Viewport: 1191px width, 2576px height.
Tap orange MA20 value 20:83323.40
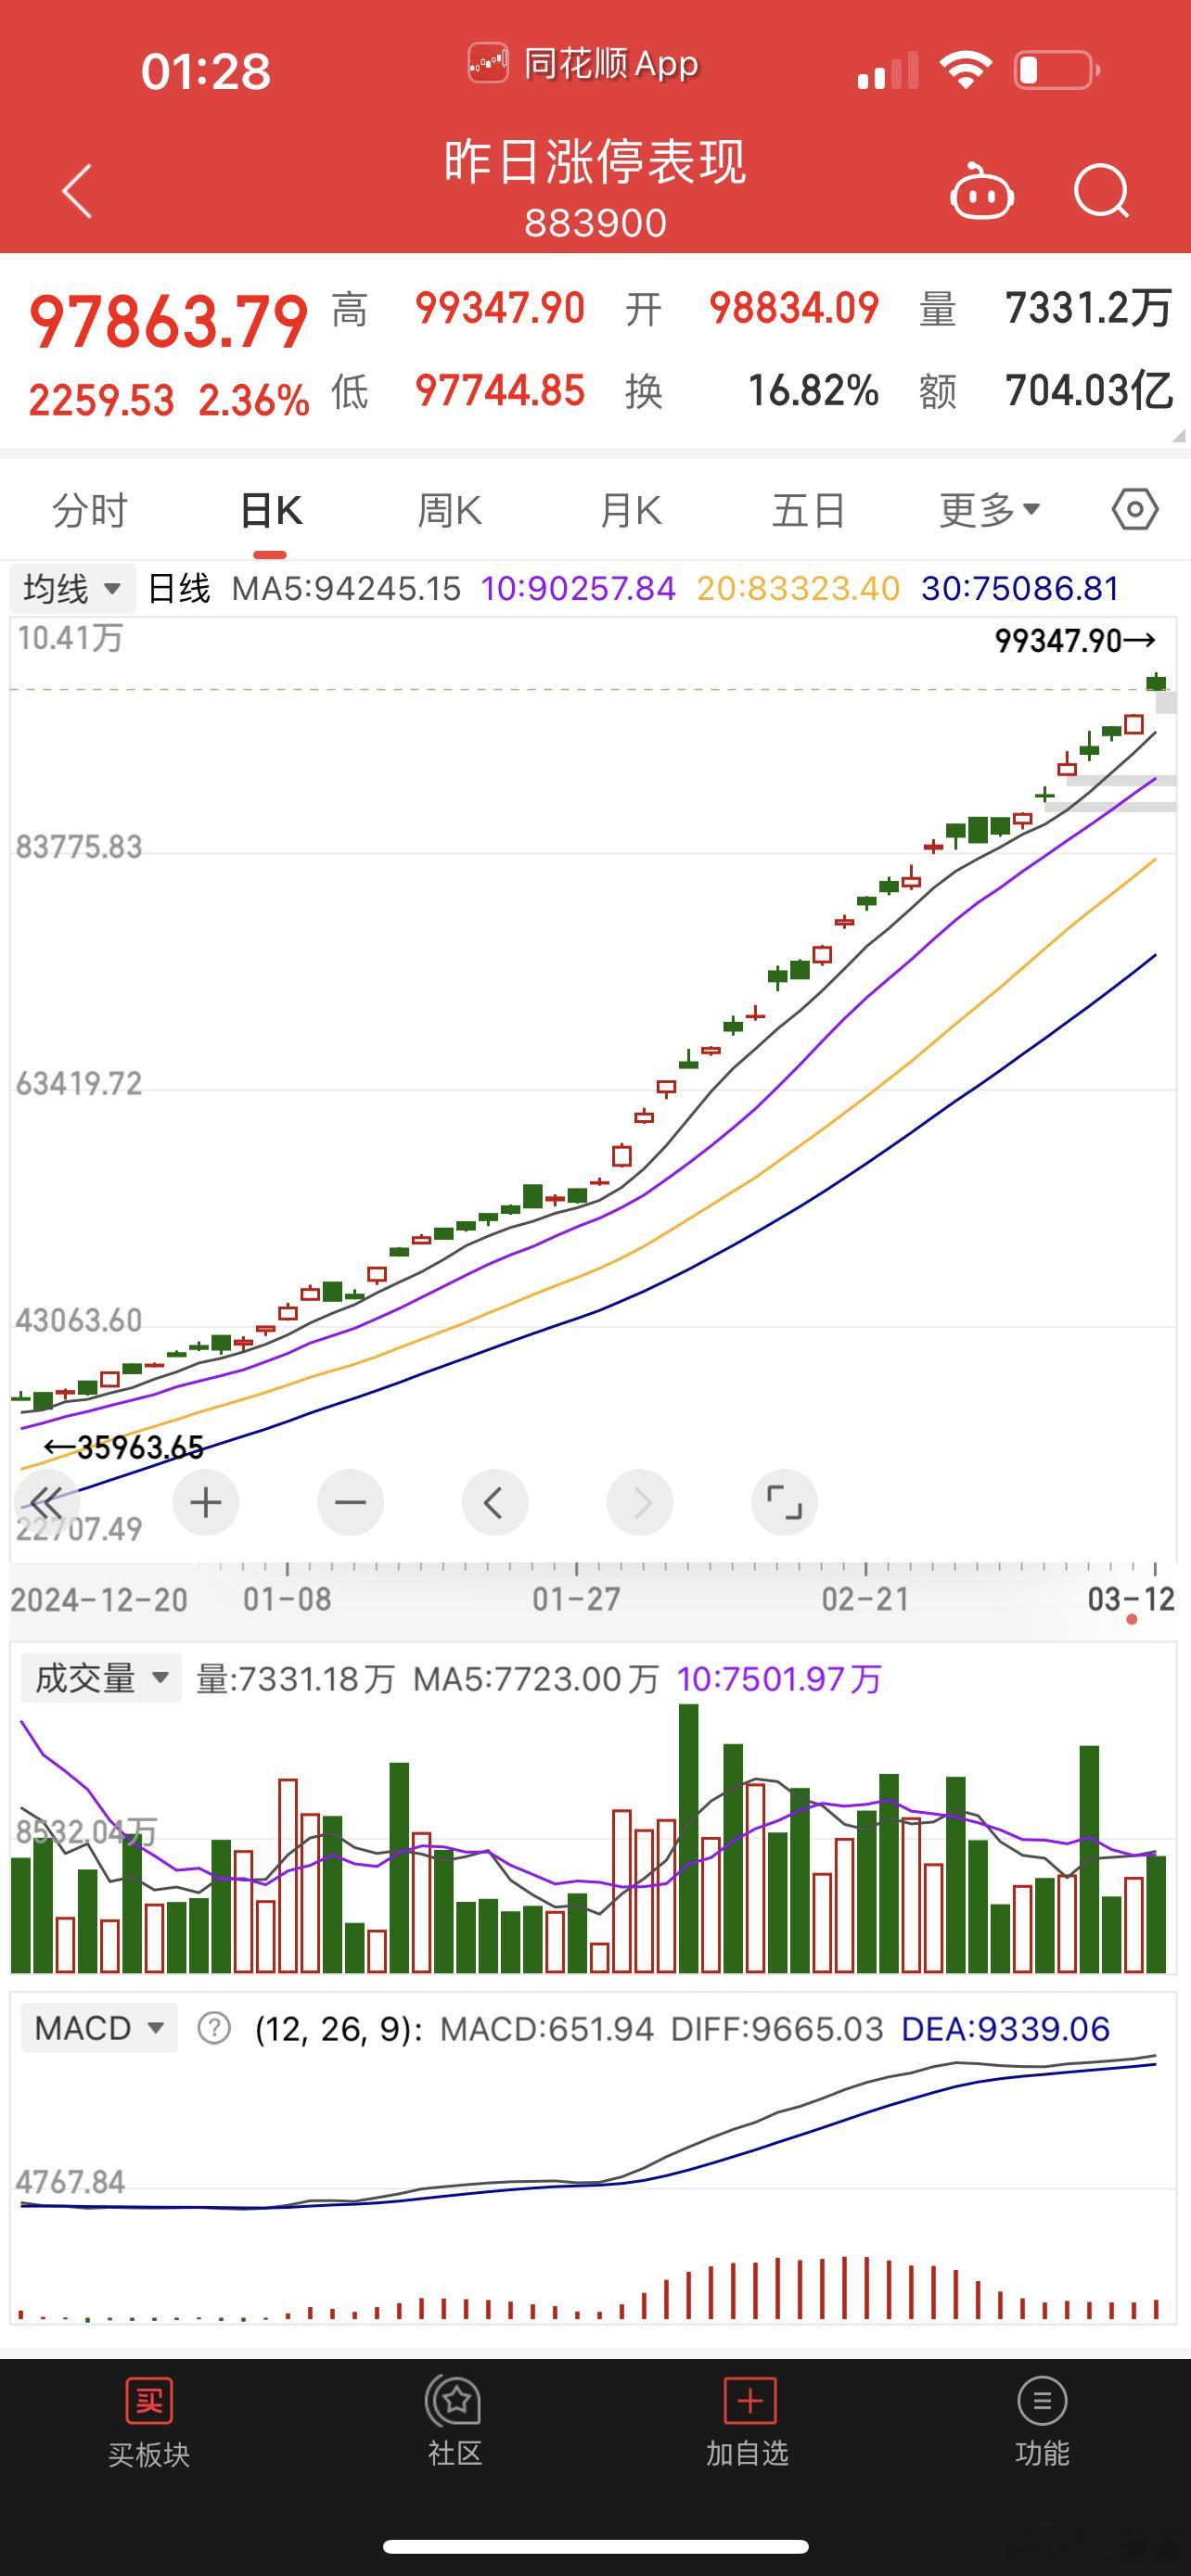coord(798,588)
